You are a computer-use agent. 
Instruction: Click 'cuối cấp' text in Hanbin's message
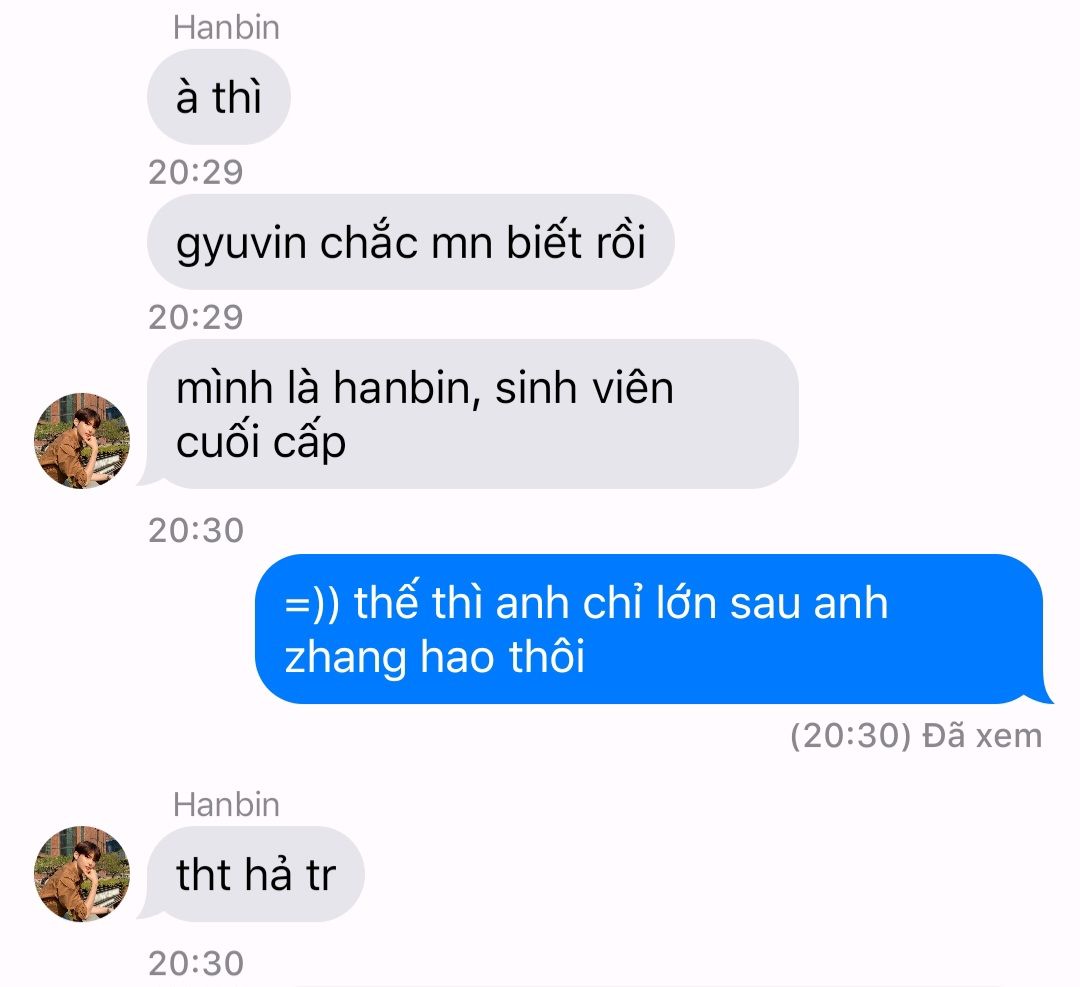tap(260, 443)
